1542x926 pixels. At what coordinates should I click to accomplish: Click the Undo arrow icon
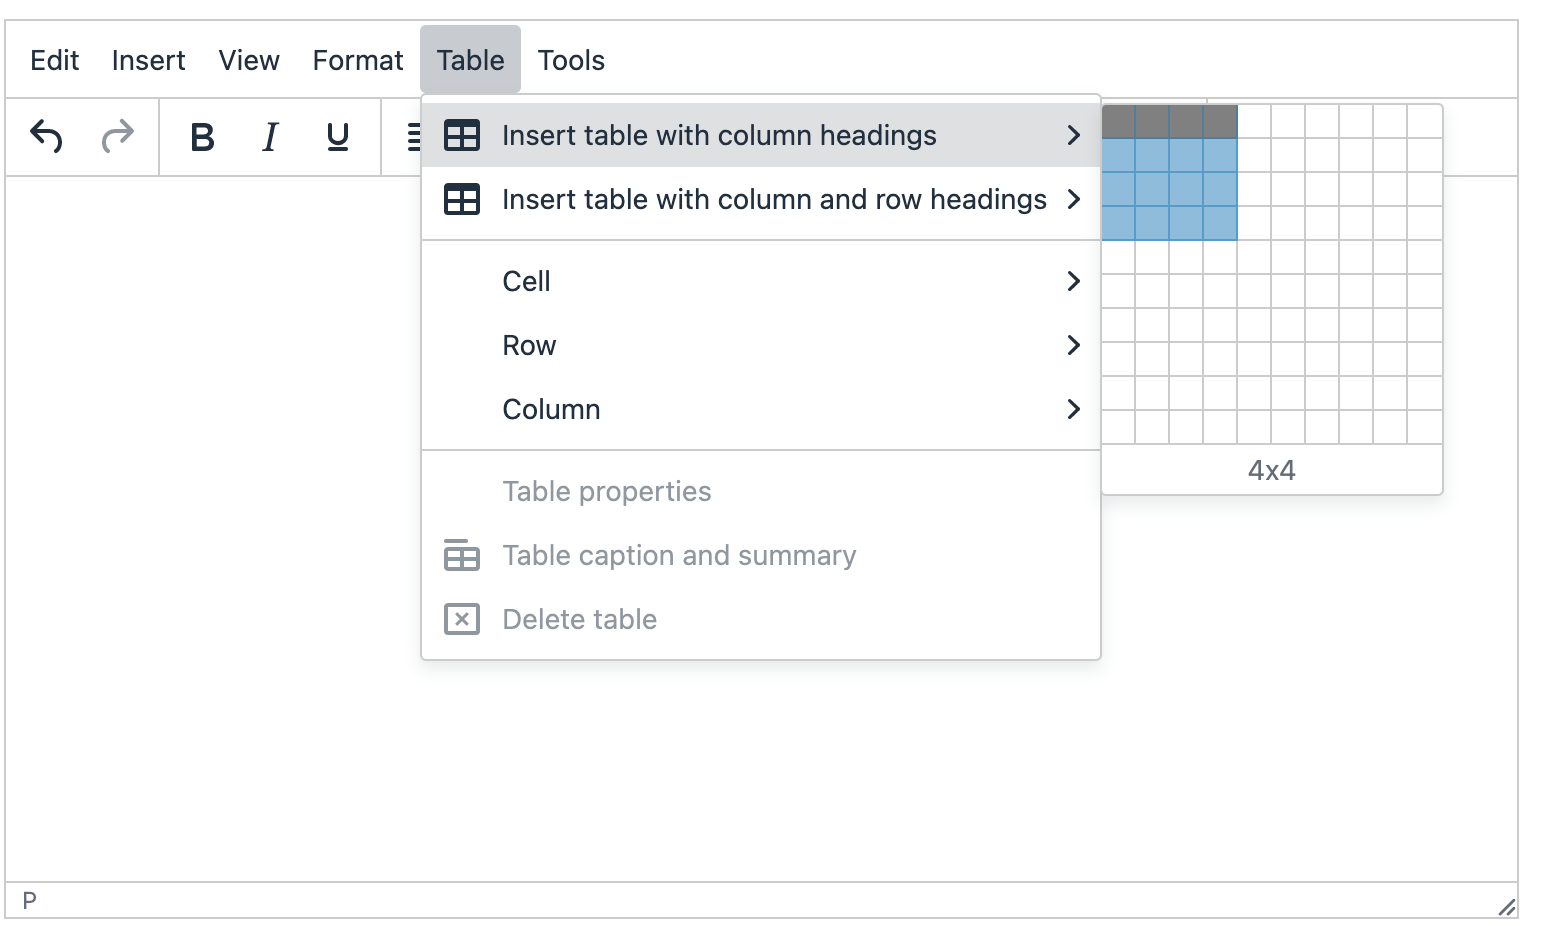pyautogui.click(x=46, y=136)
